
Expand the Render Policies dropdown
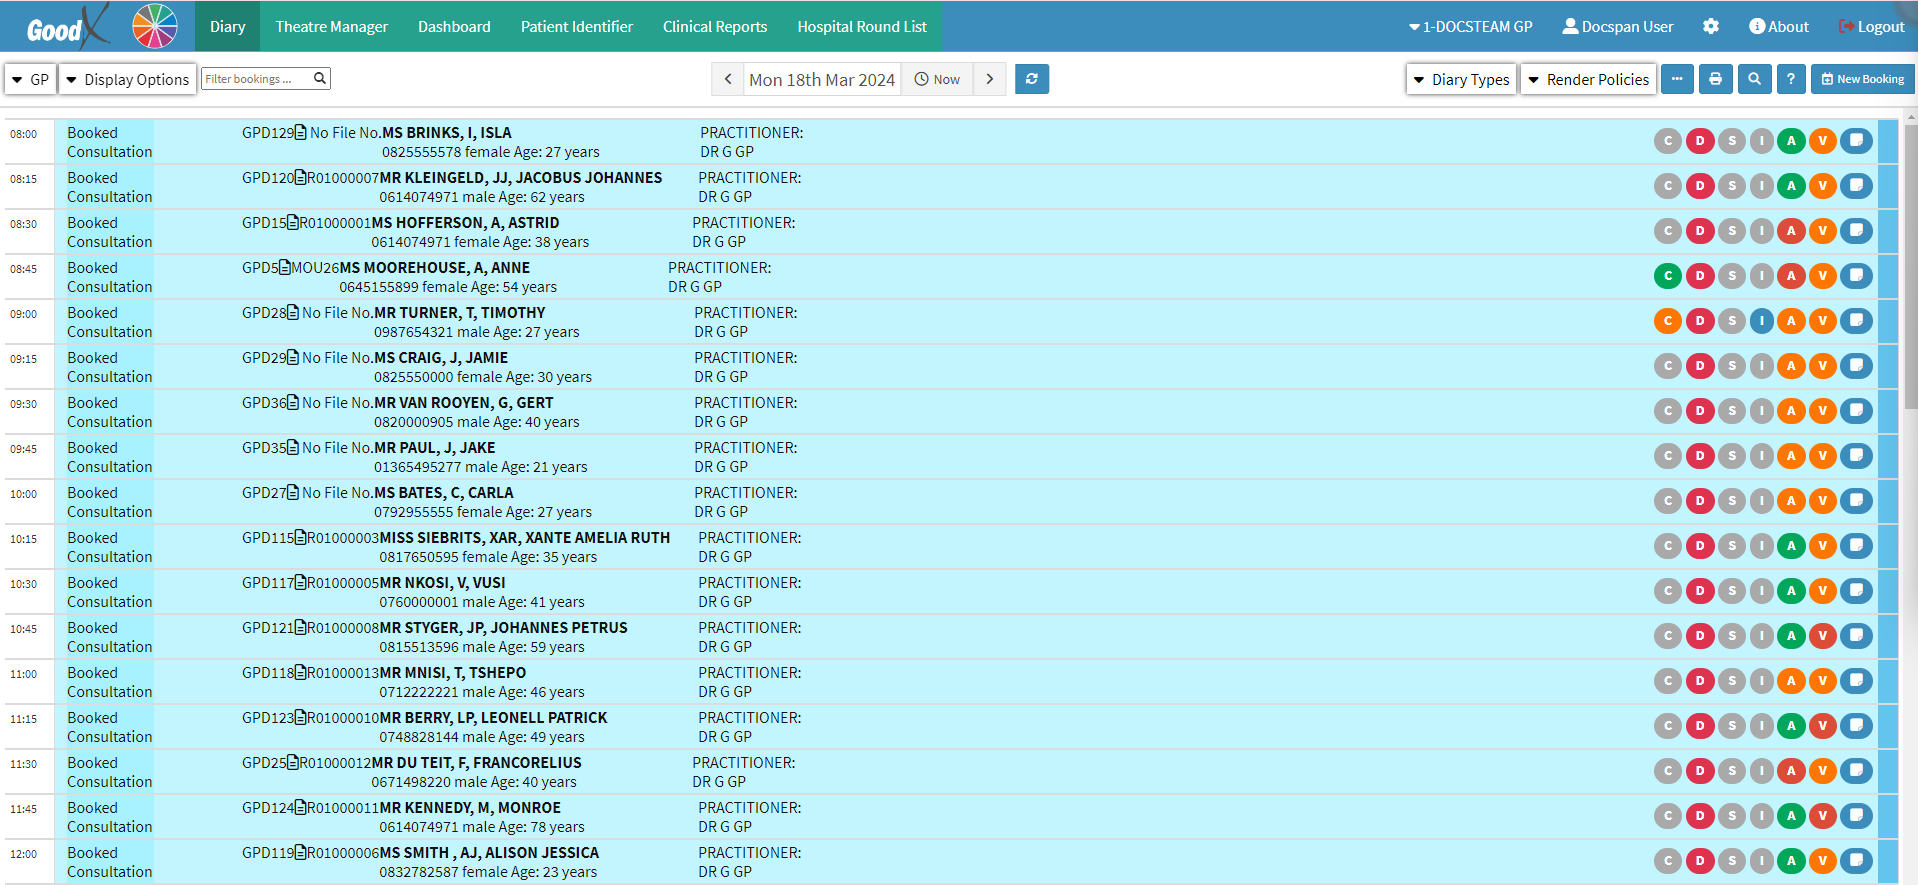1588,79
